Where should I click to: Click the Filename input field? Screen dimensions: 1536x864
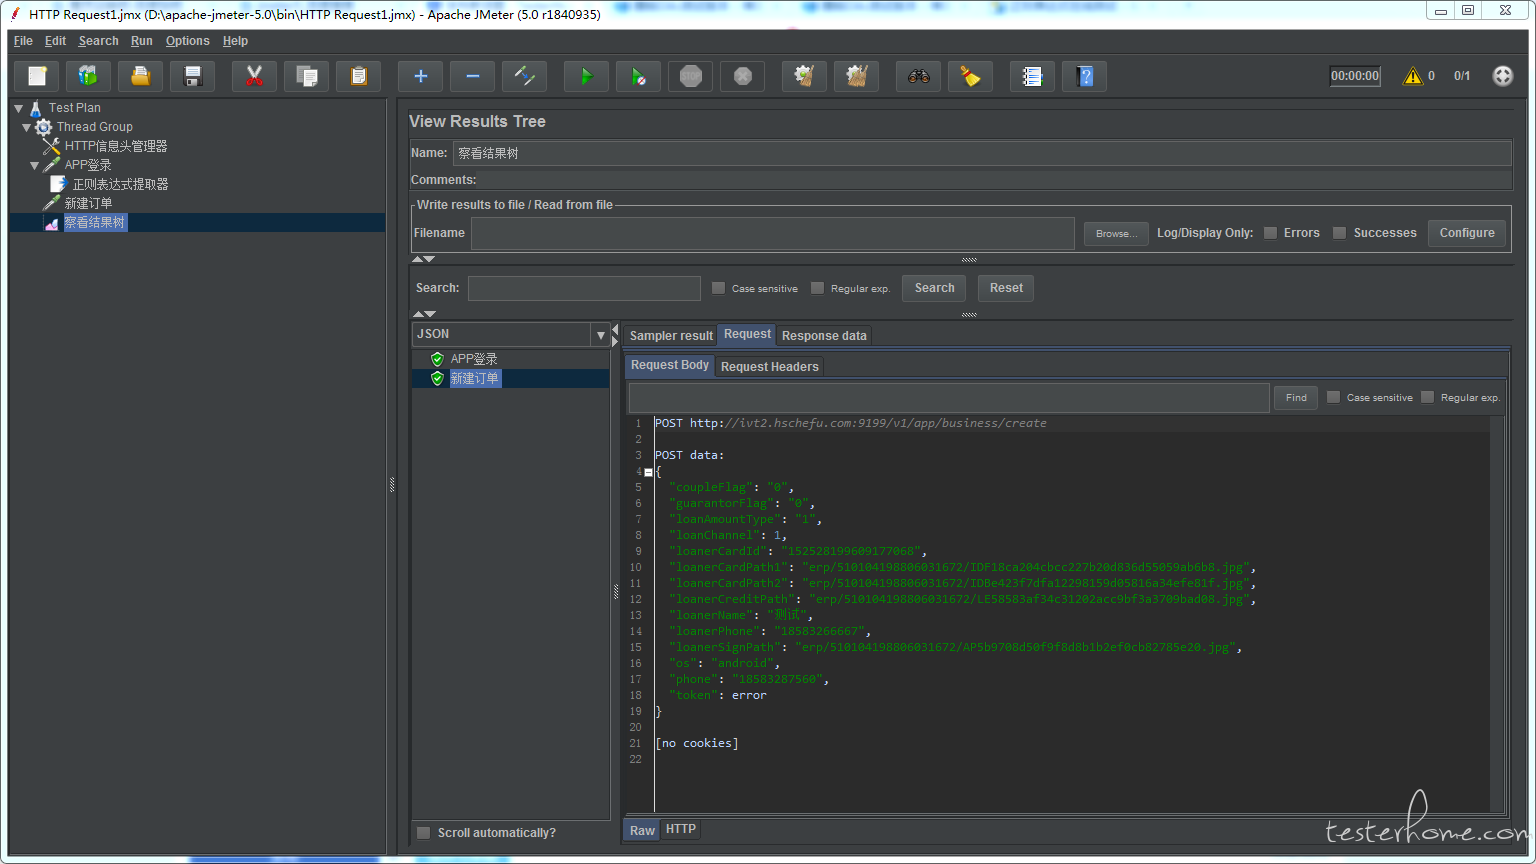point(772,233)
